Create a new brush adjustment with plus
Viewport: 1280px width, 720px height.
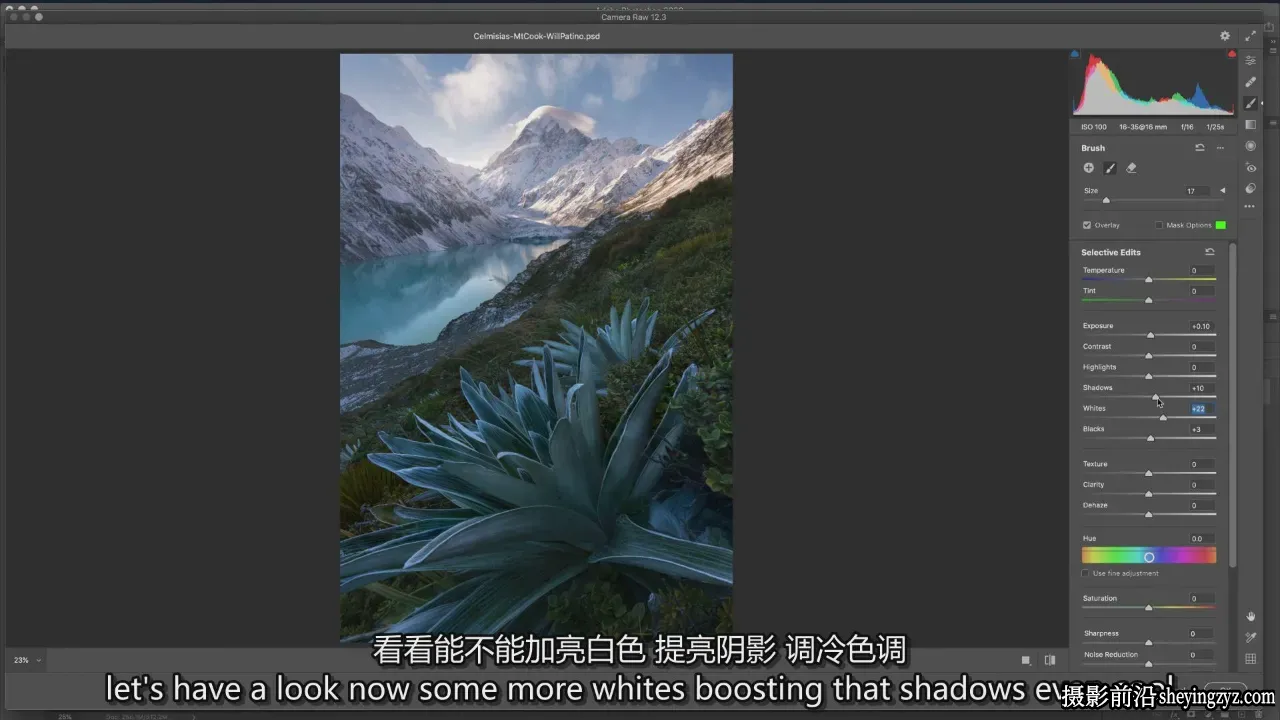point(1088,168)
